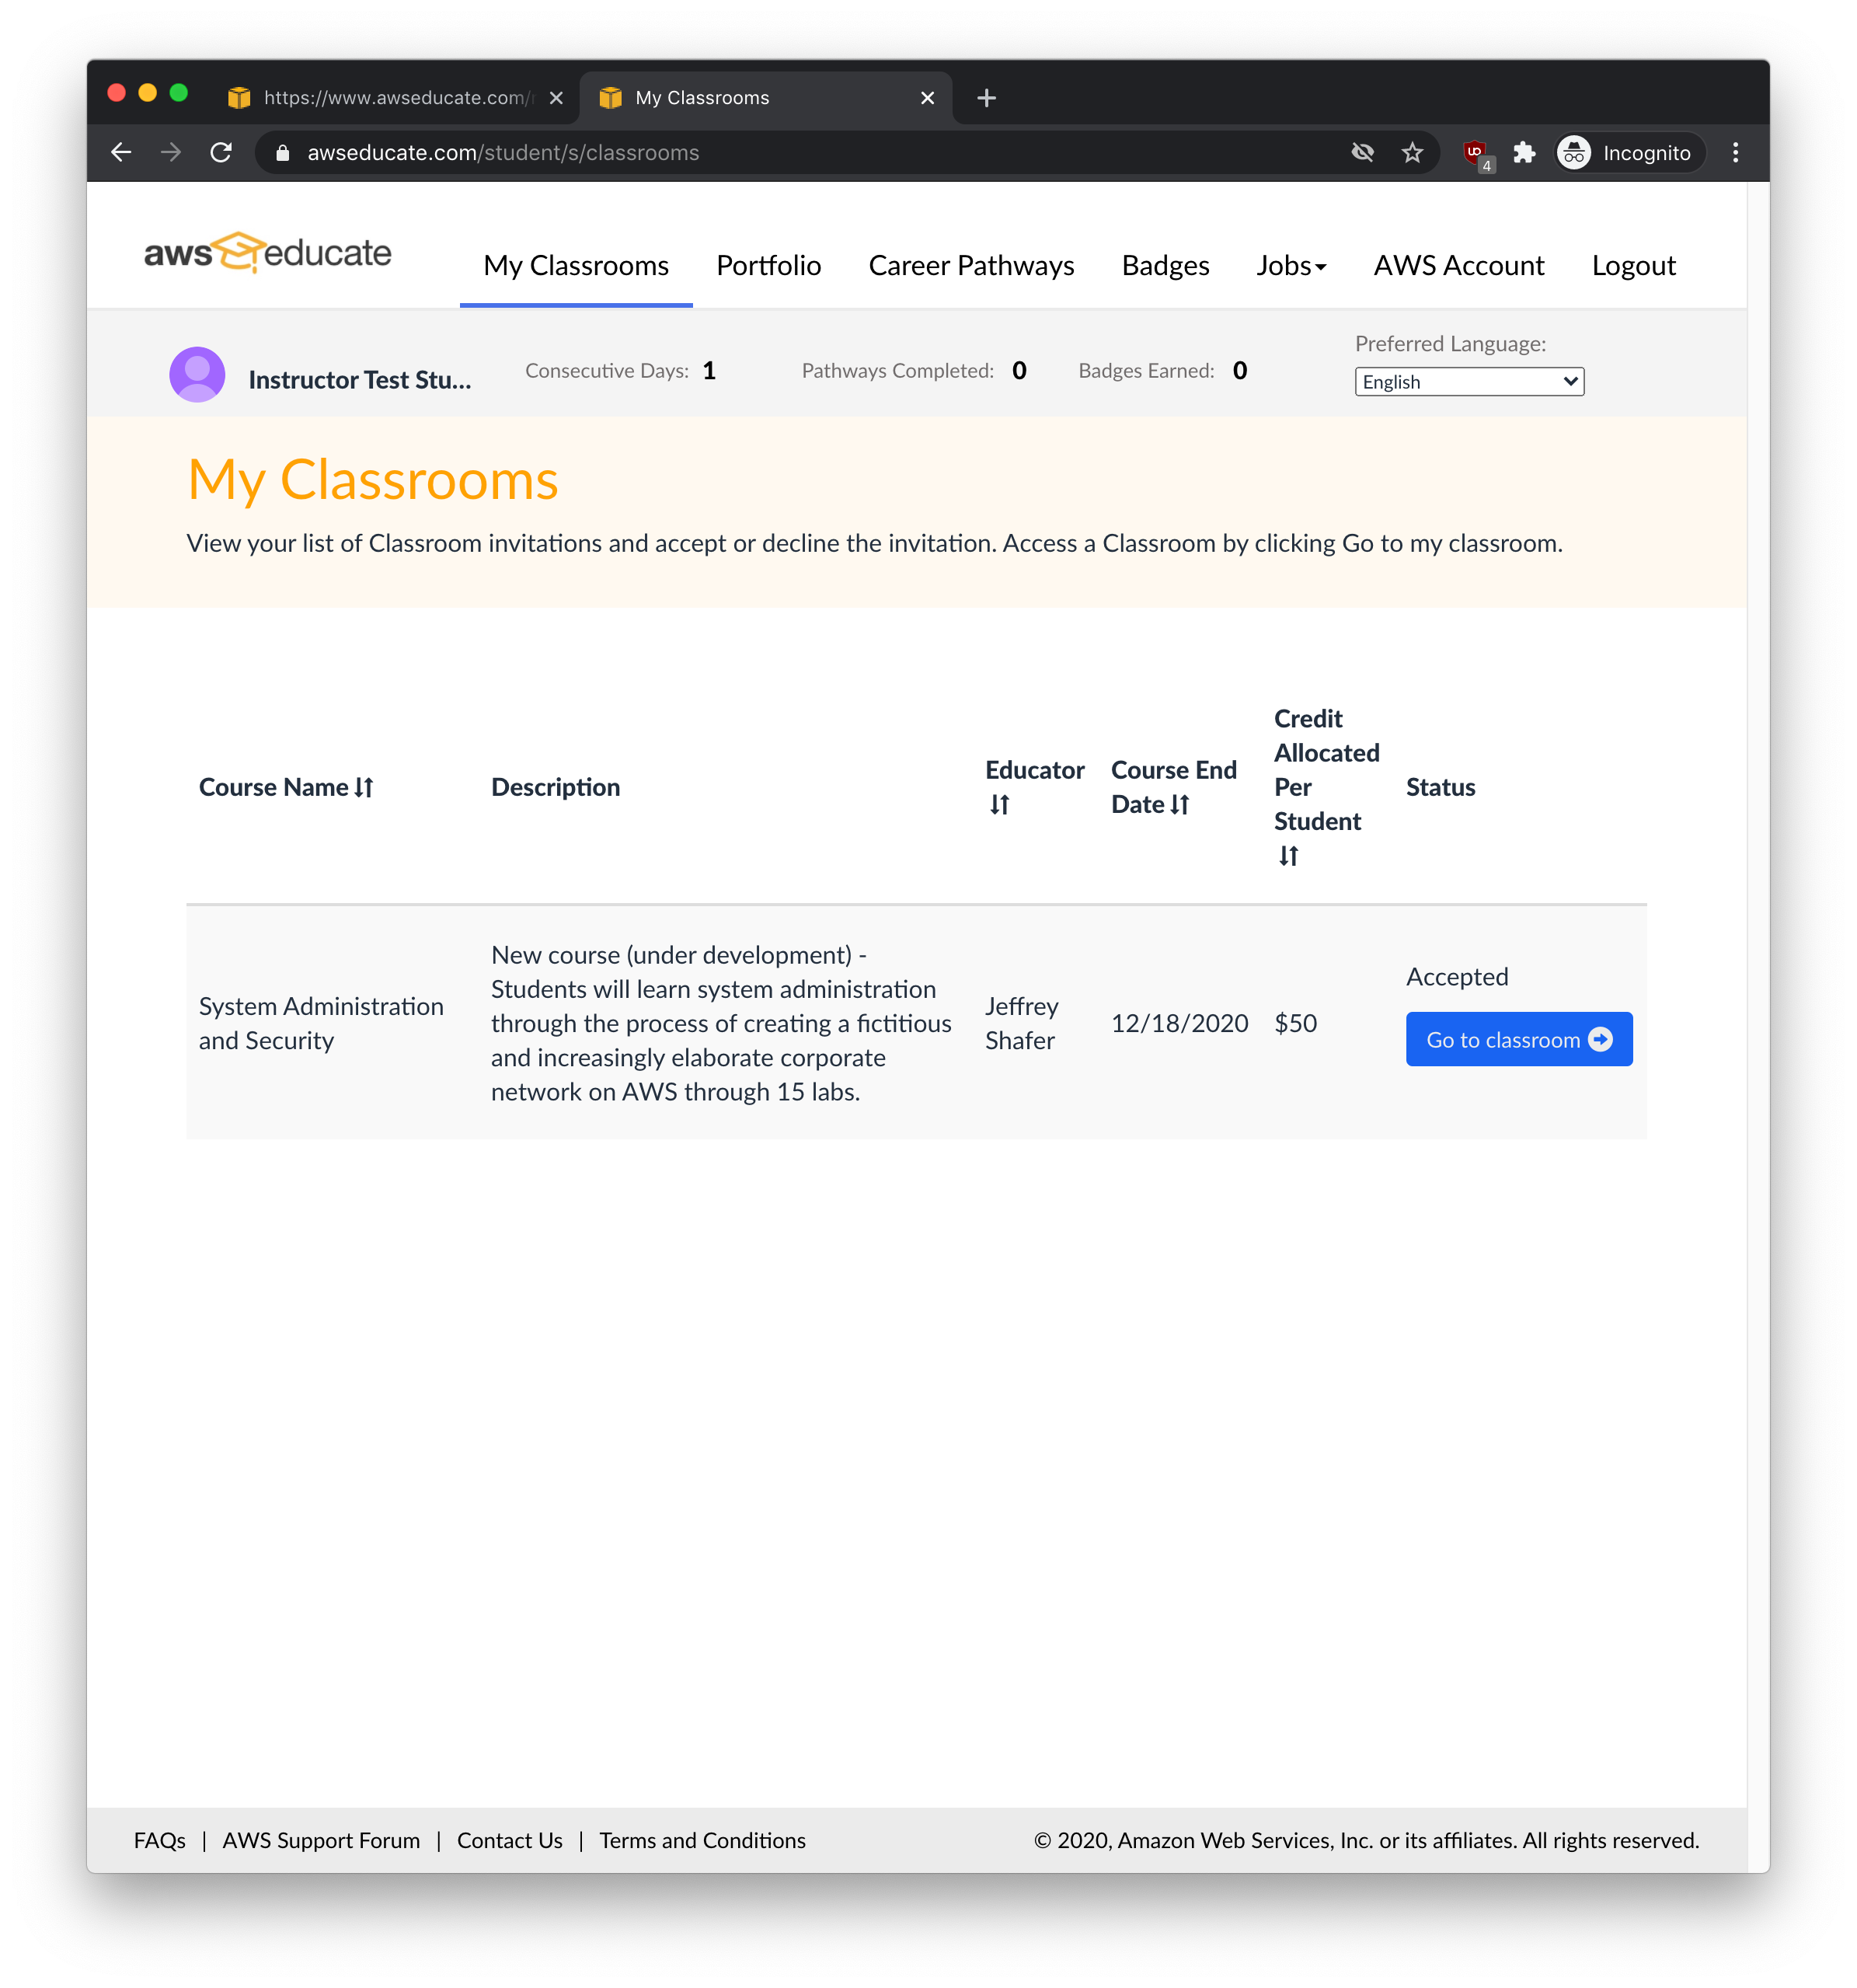Viewport: 1857px width, 1988px height.
Task: Click the crossed-out eye tracking icon
Action: (x=1362, y=152)
